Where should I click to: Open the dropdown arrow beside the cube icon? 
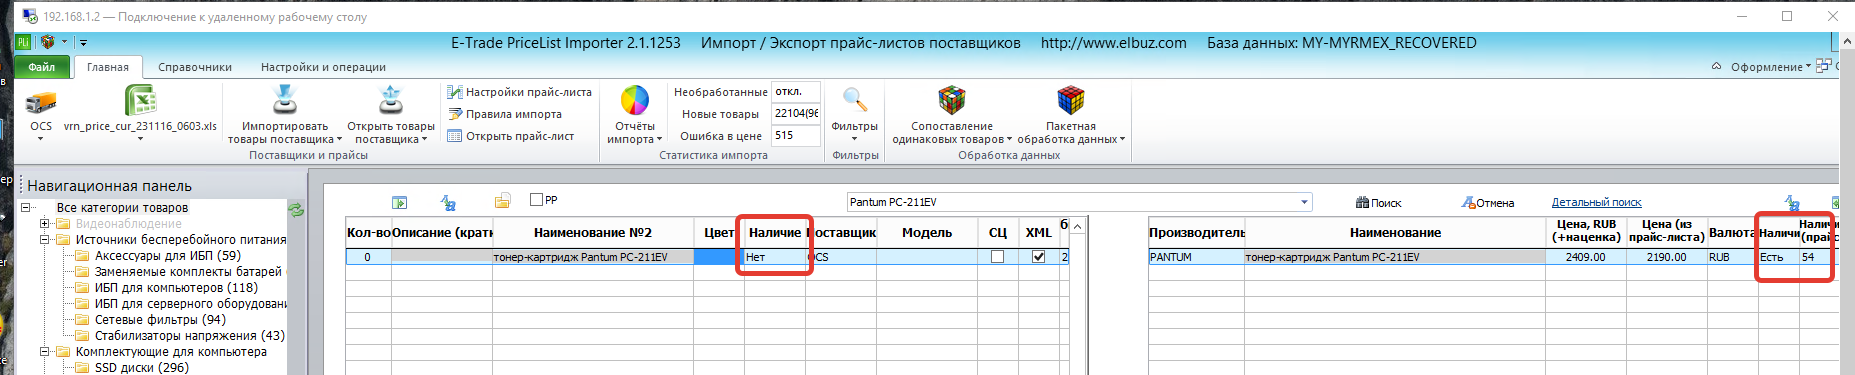point(64,42)
